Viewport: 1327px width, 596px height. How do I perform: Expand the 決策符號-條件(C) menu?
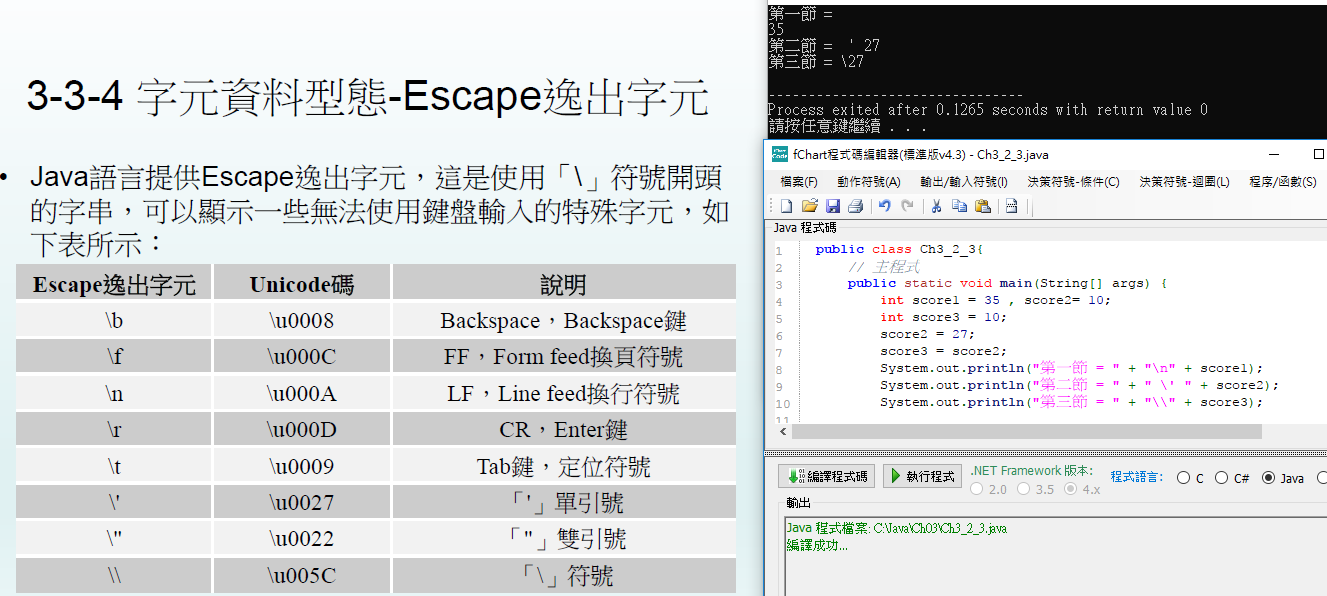coord(1072,182)
